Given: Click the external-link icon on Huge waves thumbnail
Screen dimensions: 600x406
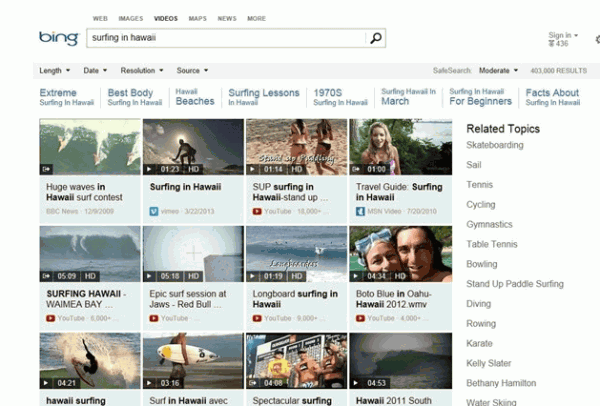Looking at the screenshot, I should (x=46, y=169).
